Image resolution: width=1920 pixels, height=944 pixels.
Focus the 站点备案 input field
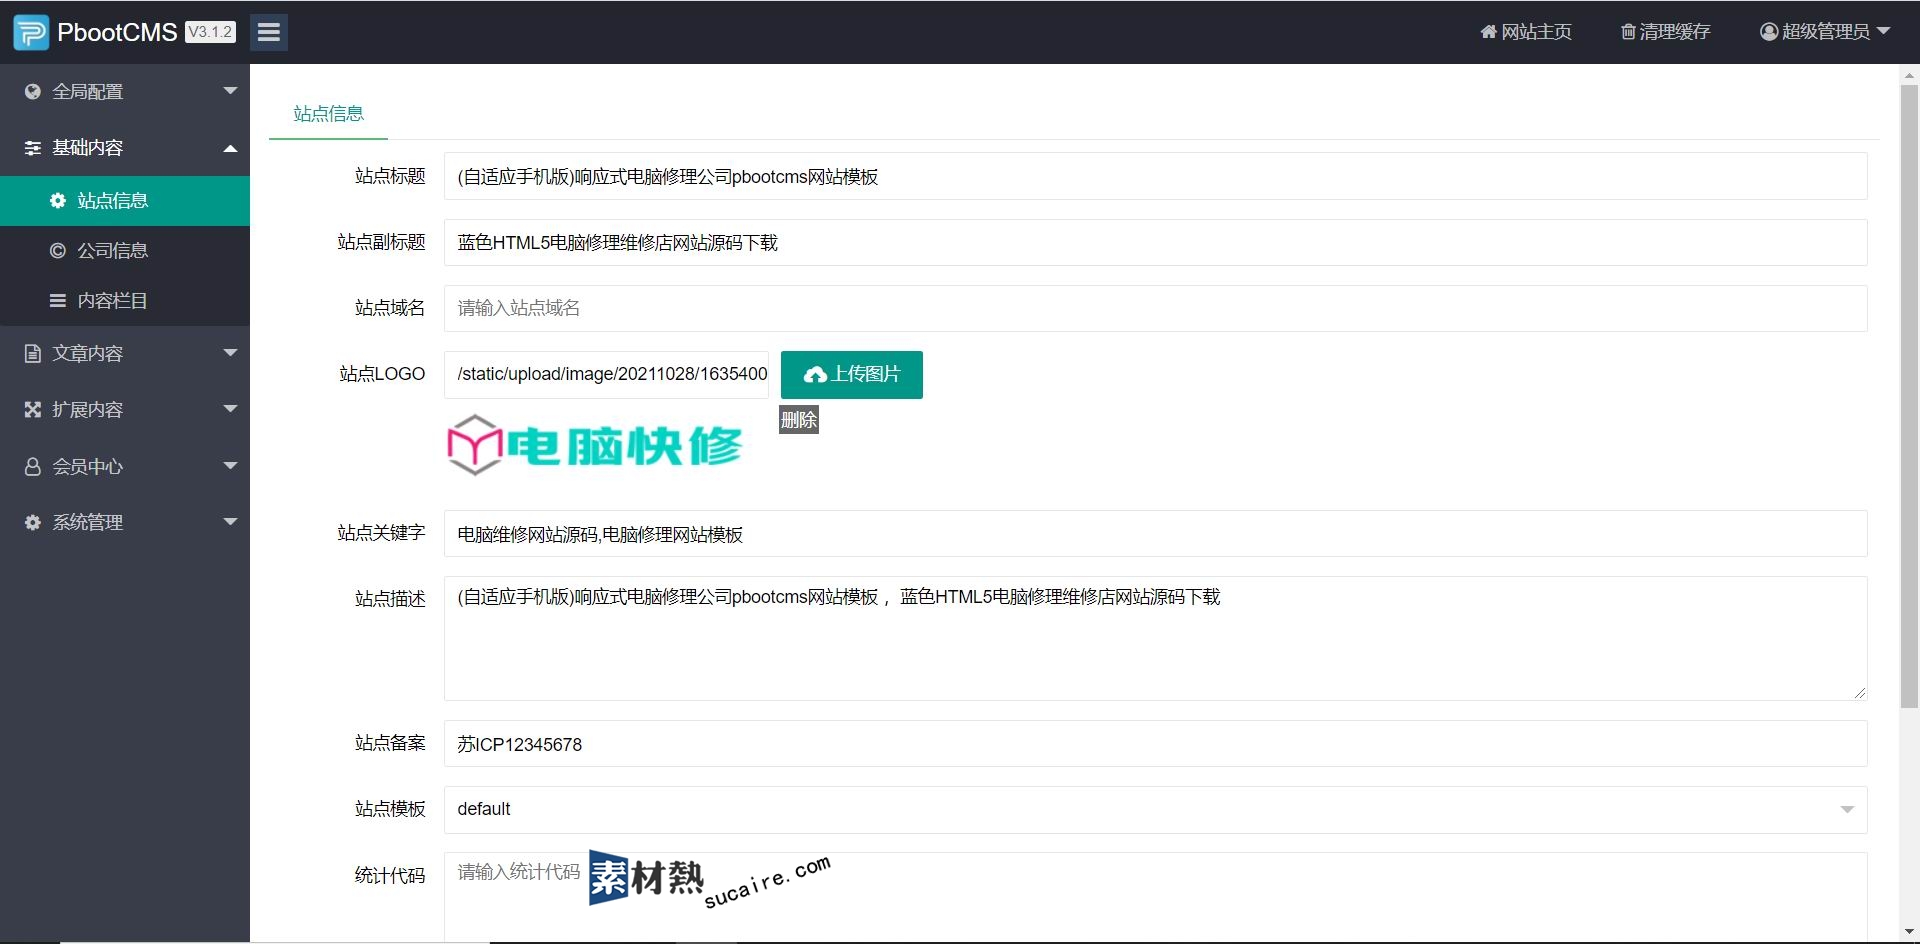click(1155, 744)
